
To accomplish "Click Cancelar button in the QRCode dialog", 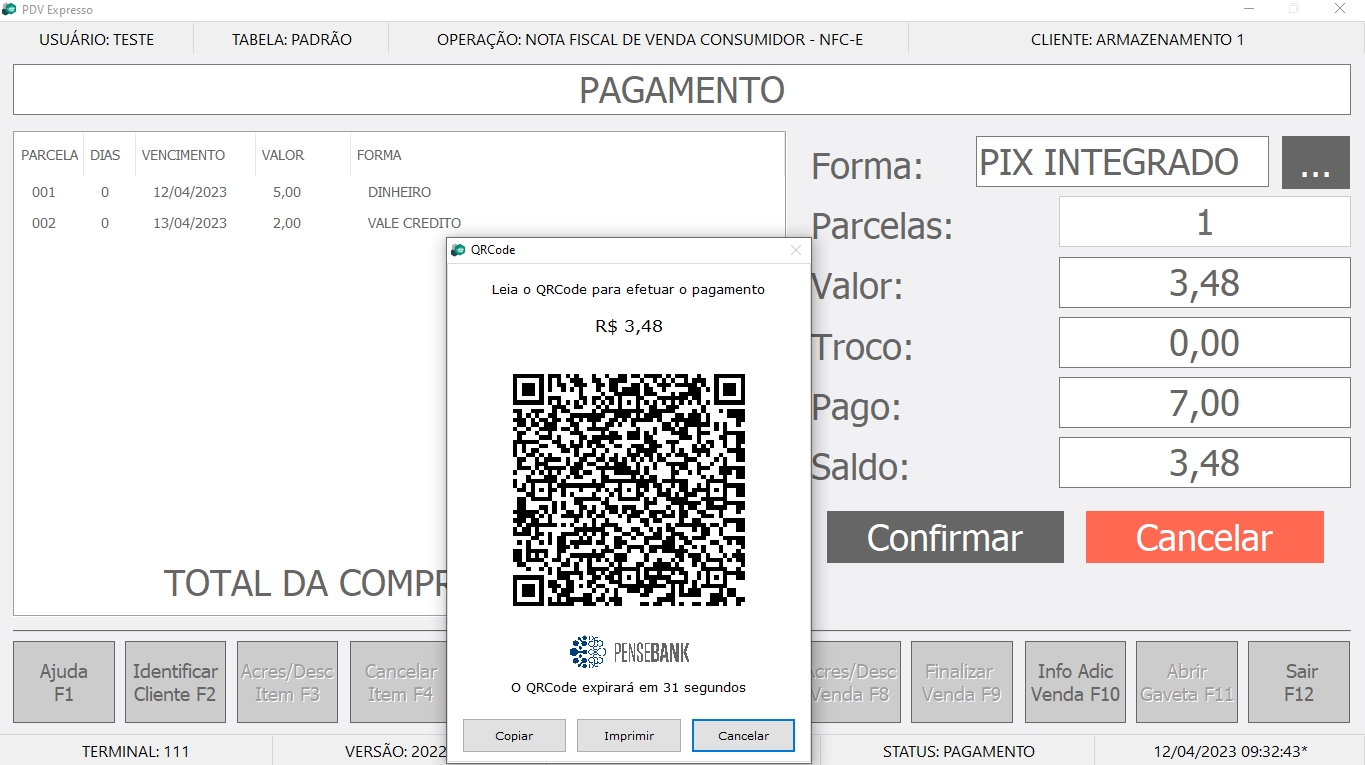I will click(744, 736).
